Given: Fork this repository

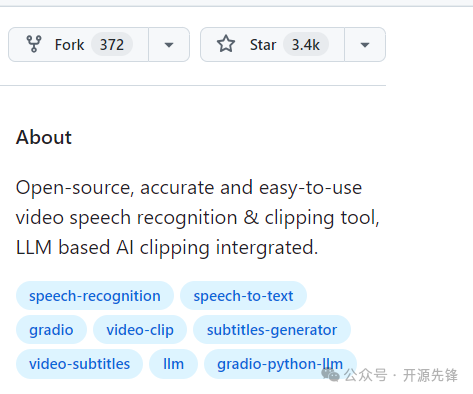Looking at the screenshot, I should [x=78, y=45].
